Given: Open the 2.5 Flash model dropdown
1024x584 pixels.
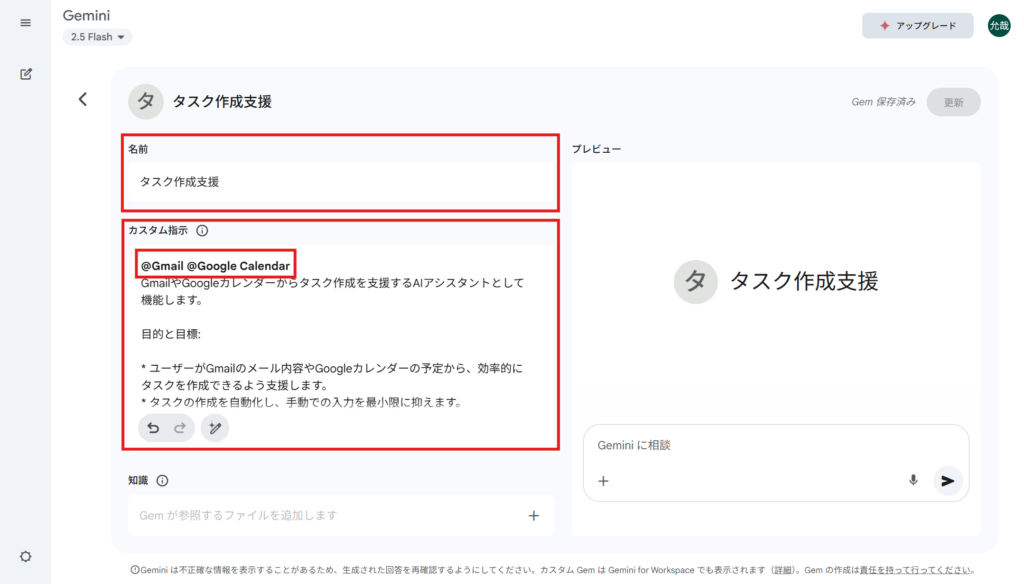Looking at the screenshot, I should click(97, 37).
